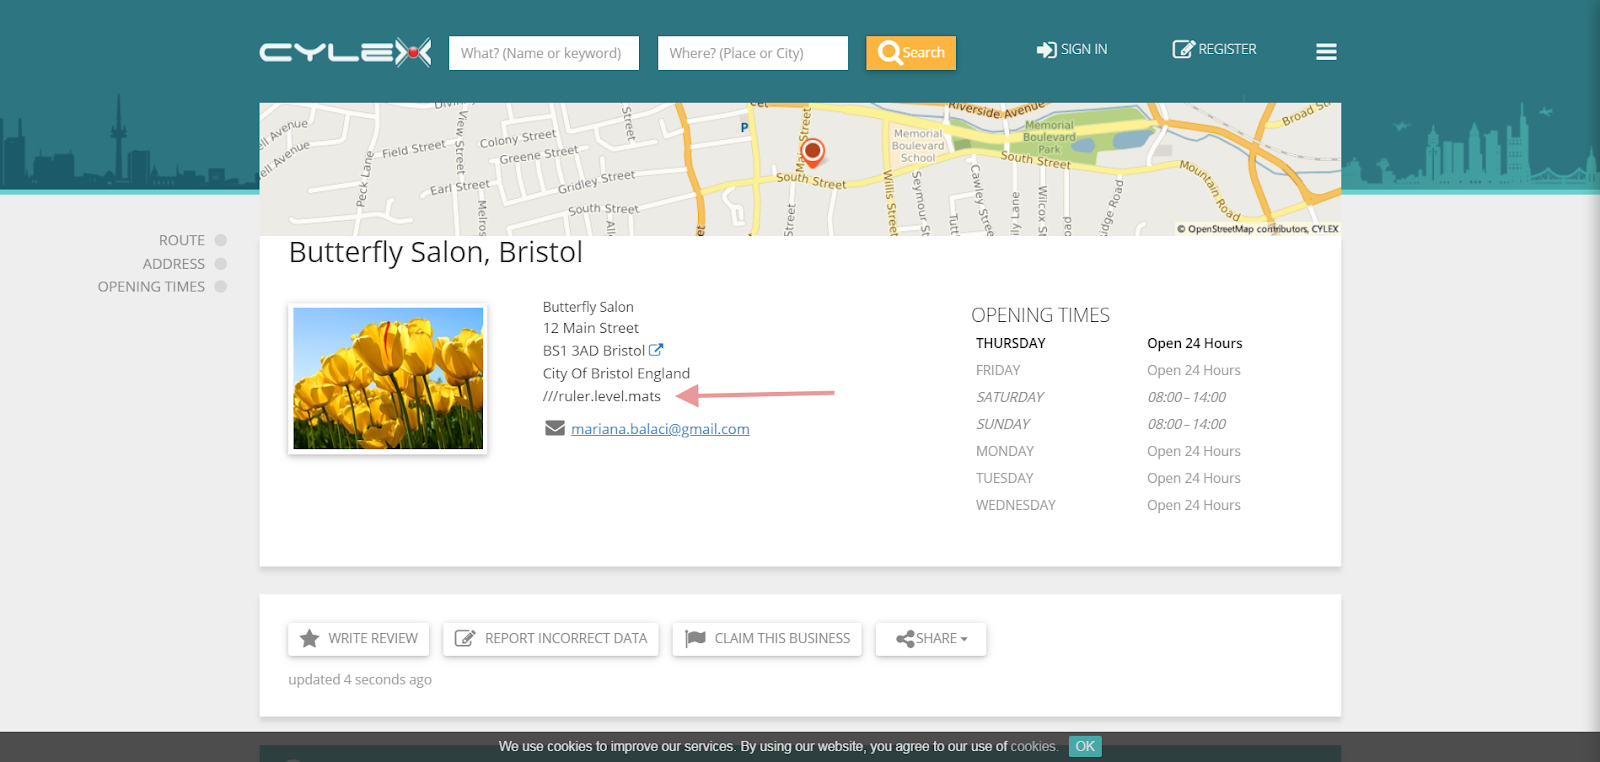
Task: Open external link icon beside BS1 3AD Bristol
Action: pos(656,350)
